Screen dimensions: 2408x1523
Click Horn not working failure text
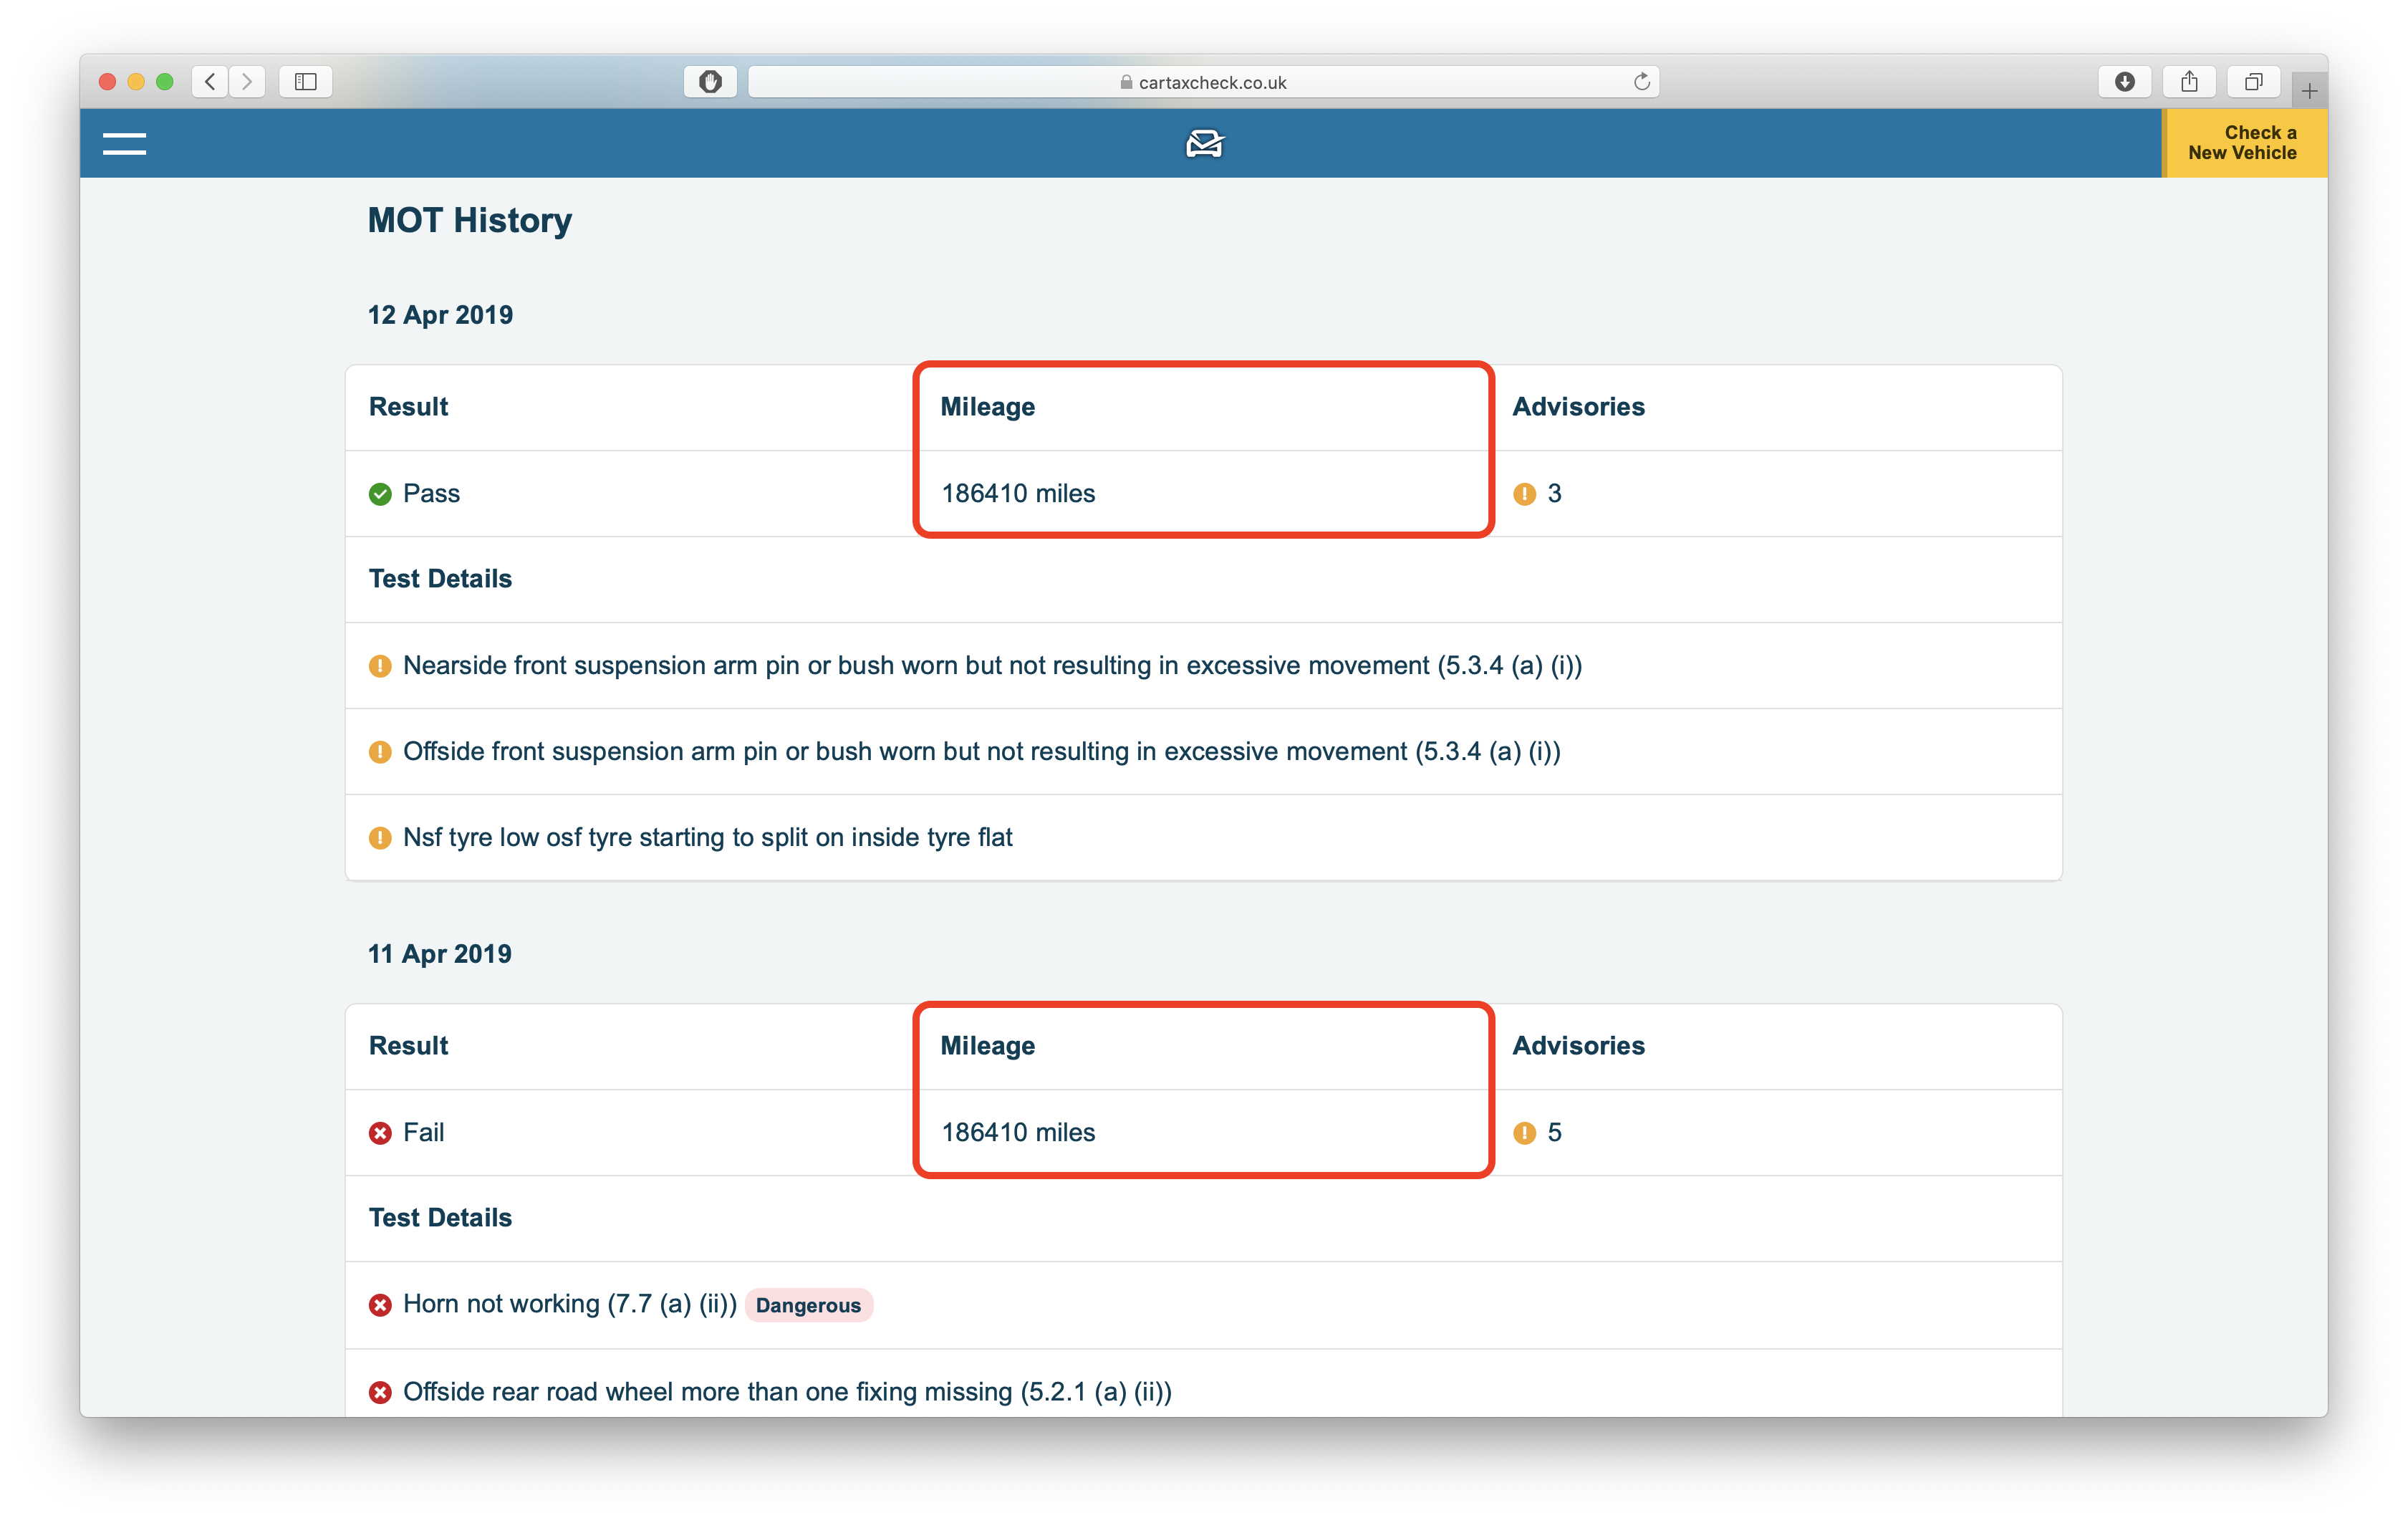[569, 1304]
